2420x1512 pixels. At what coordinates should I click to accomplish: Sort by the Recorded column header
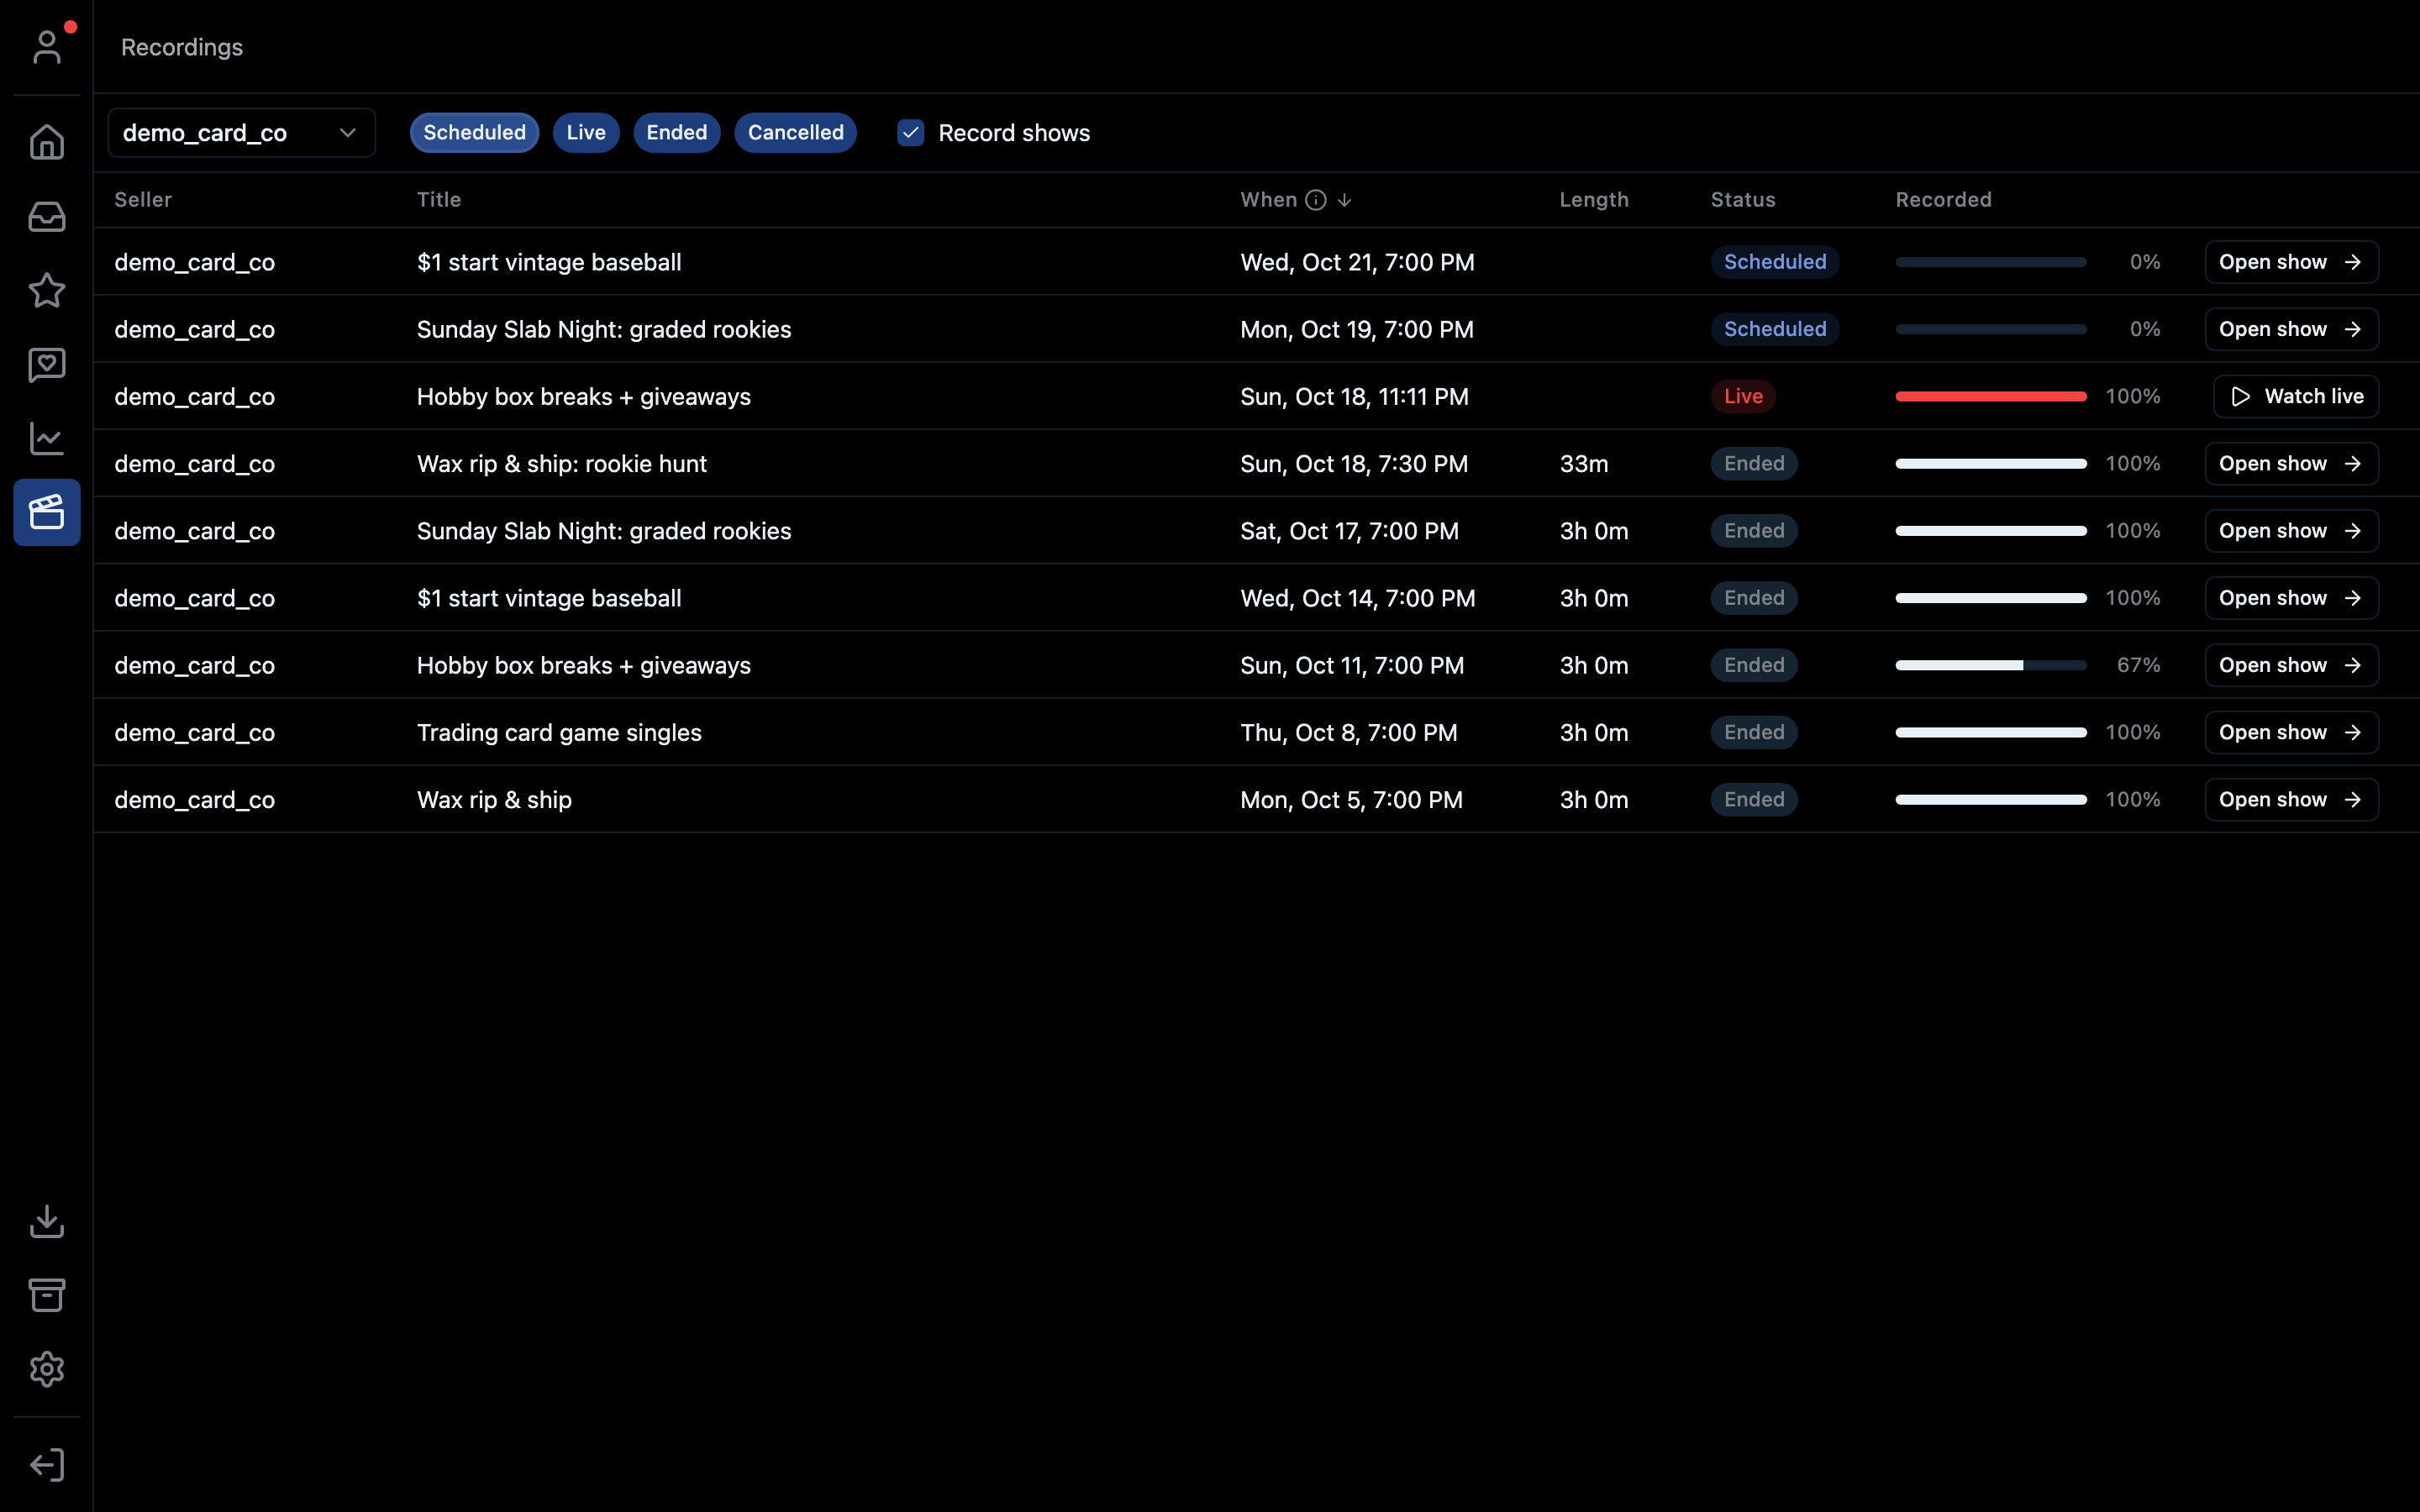point(1943,200)
